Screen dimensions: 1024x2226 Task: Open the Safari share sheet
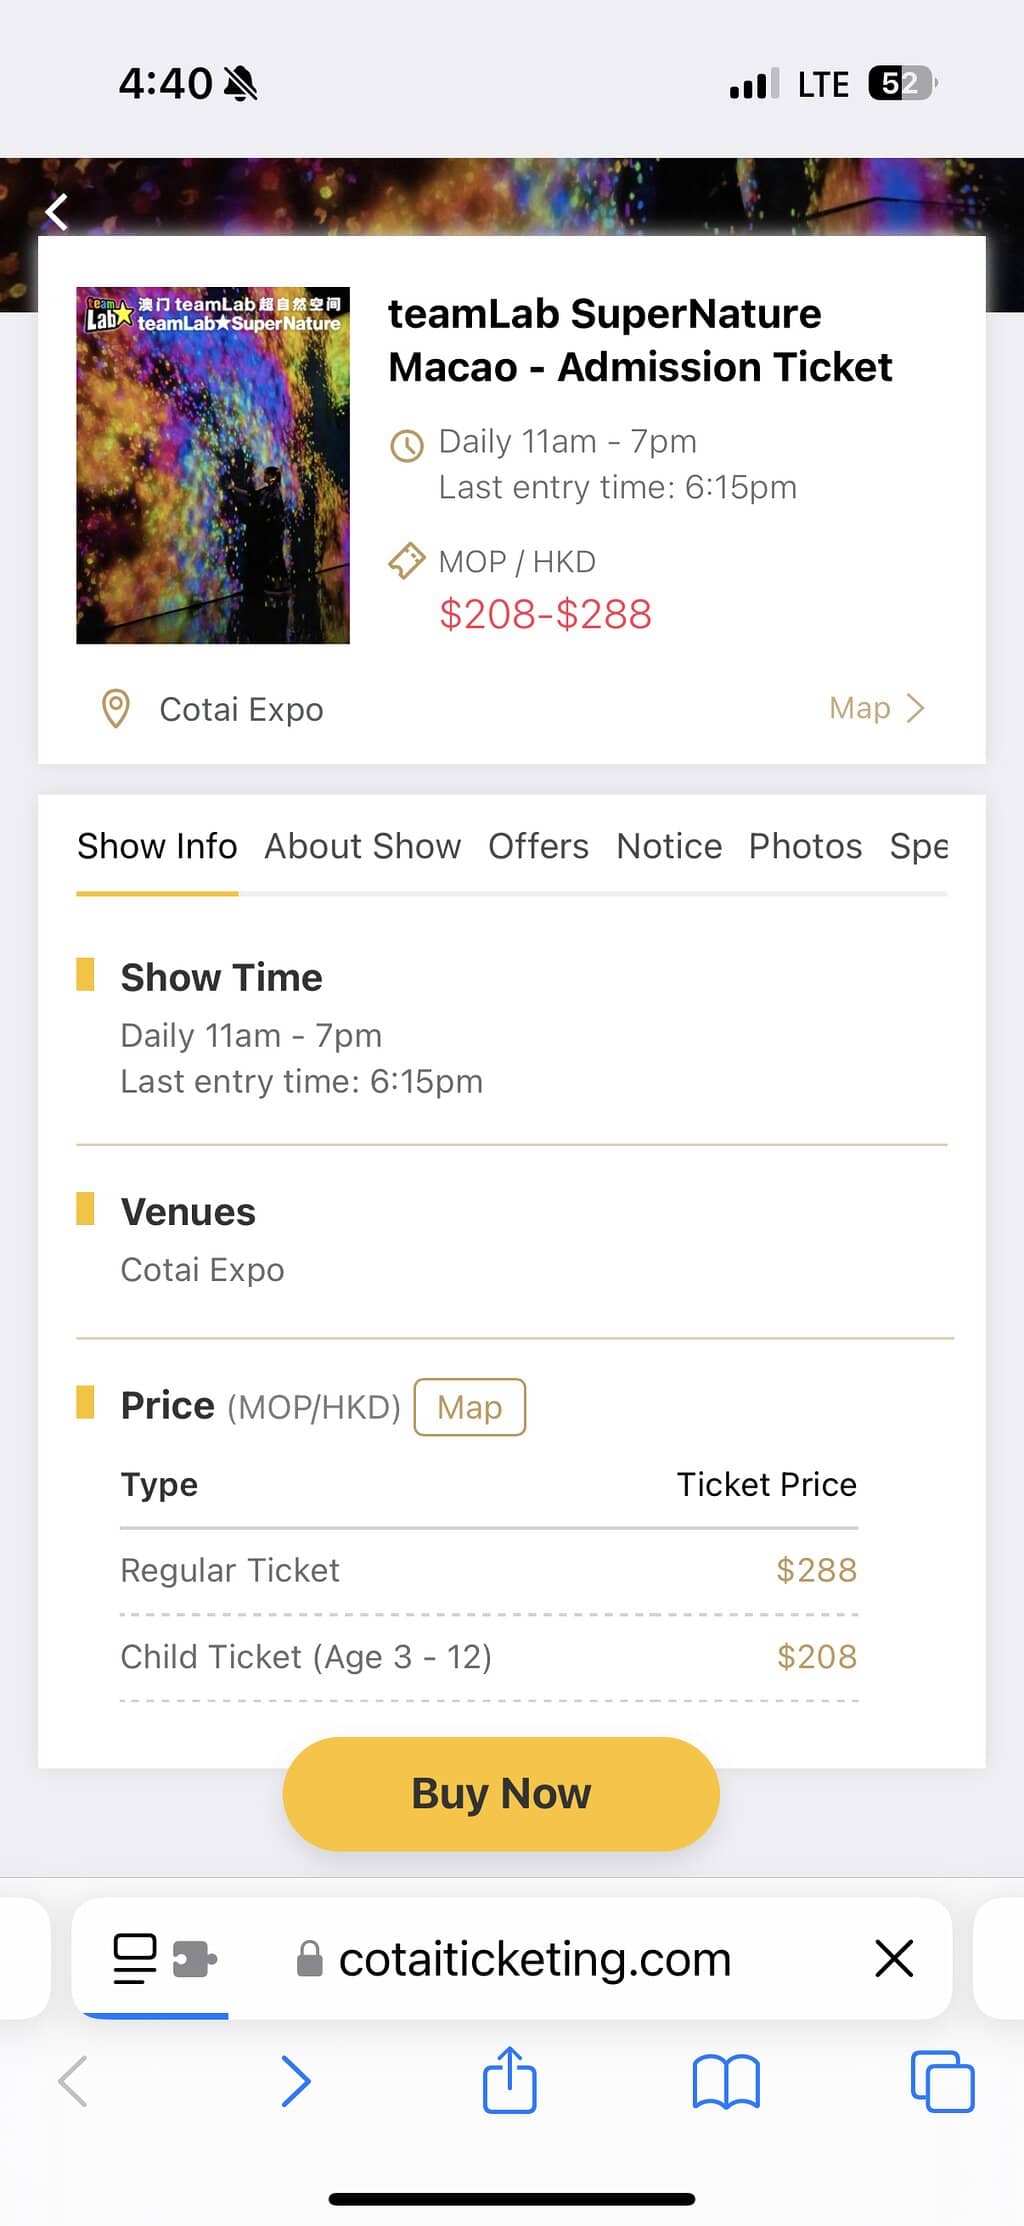point(510,2079)
